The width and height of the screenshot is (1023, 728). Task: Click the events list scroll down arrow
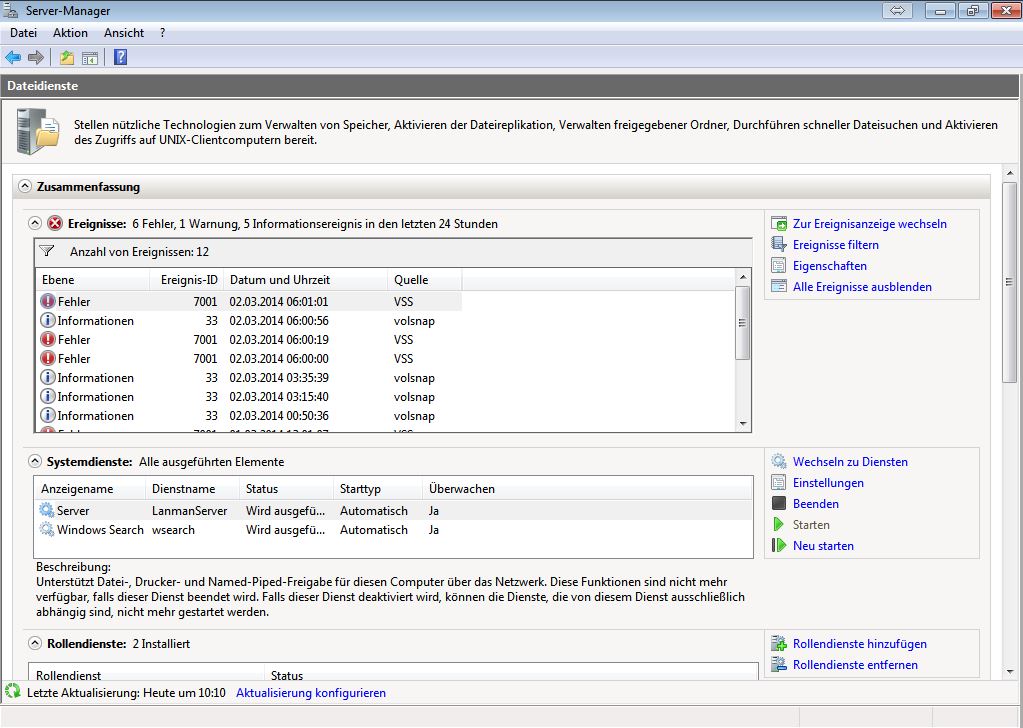pyautogui.click(x=742, y=424)
